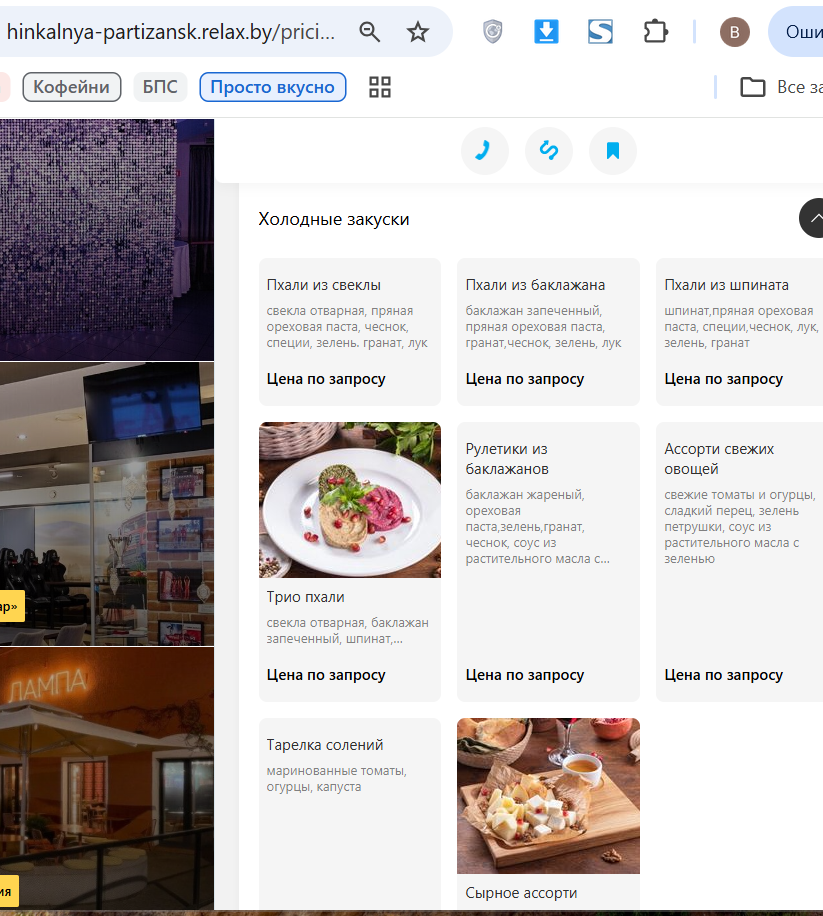Viewport: 823px width, 916px height.
Task: Bookmark this page with the star icon
Action: pyautogui.click(x=418, y=32)
